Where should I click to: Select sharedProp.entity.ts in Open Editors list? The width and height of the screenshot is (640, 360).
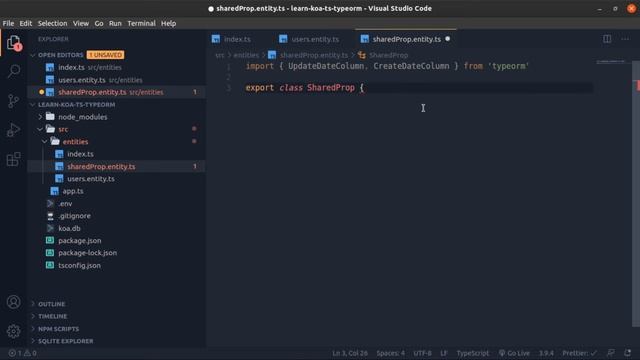(x=116, y=92)
